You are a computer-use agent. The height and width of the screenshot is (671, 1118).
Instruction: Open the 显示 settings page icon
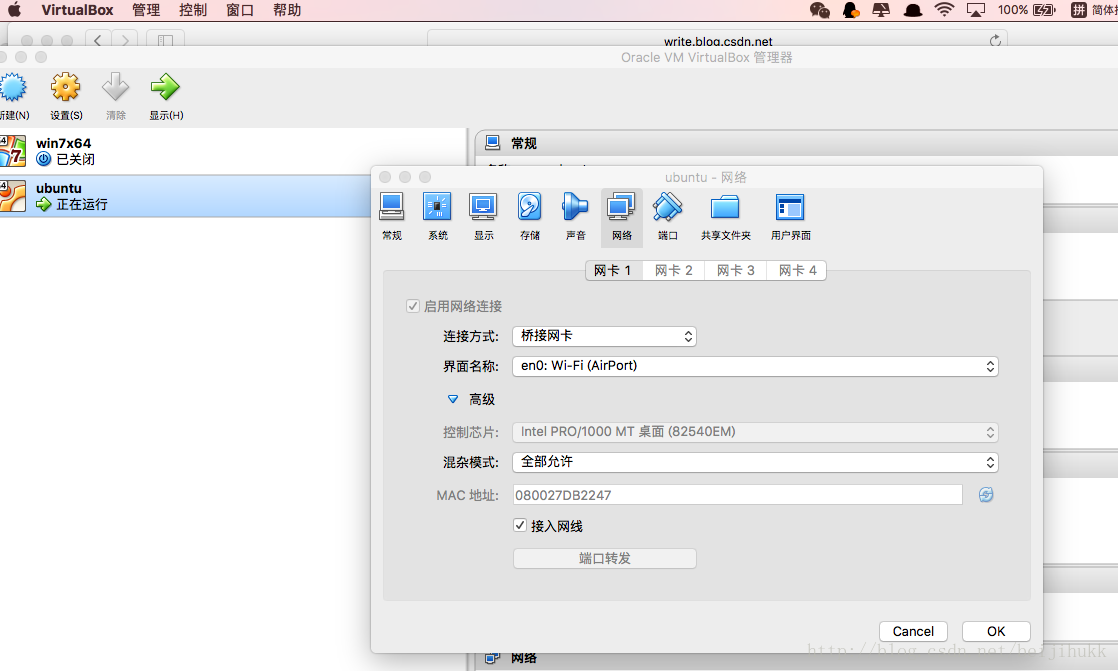click(x=483, y=211)
